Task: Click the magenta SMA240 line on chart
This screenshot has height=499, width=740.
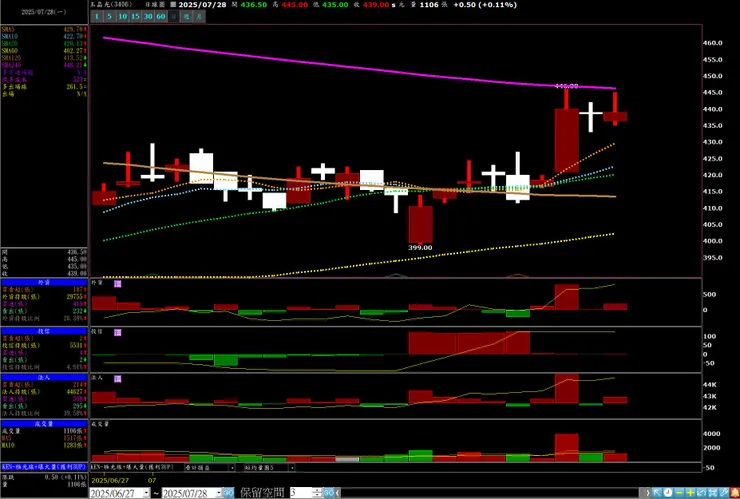Action: point(359,69)
